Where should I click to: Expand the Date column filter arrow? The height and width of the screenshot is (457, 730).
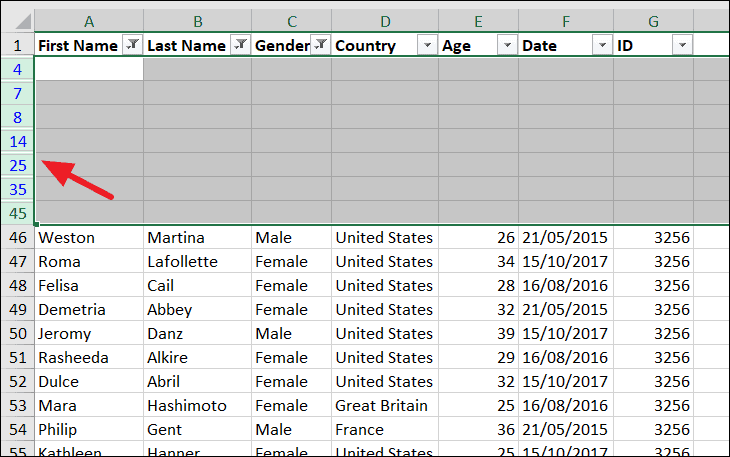coord(602,45)
